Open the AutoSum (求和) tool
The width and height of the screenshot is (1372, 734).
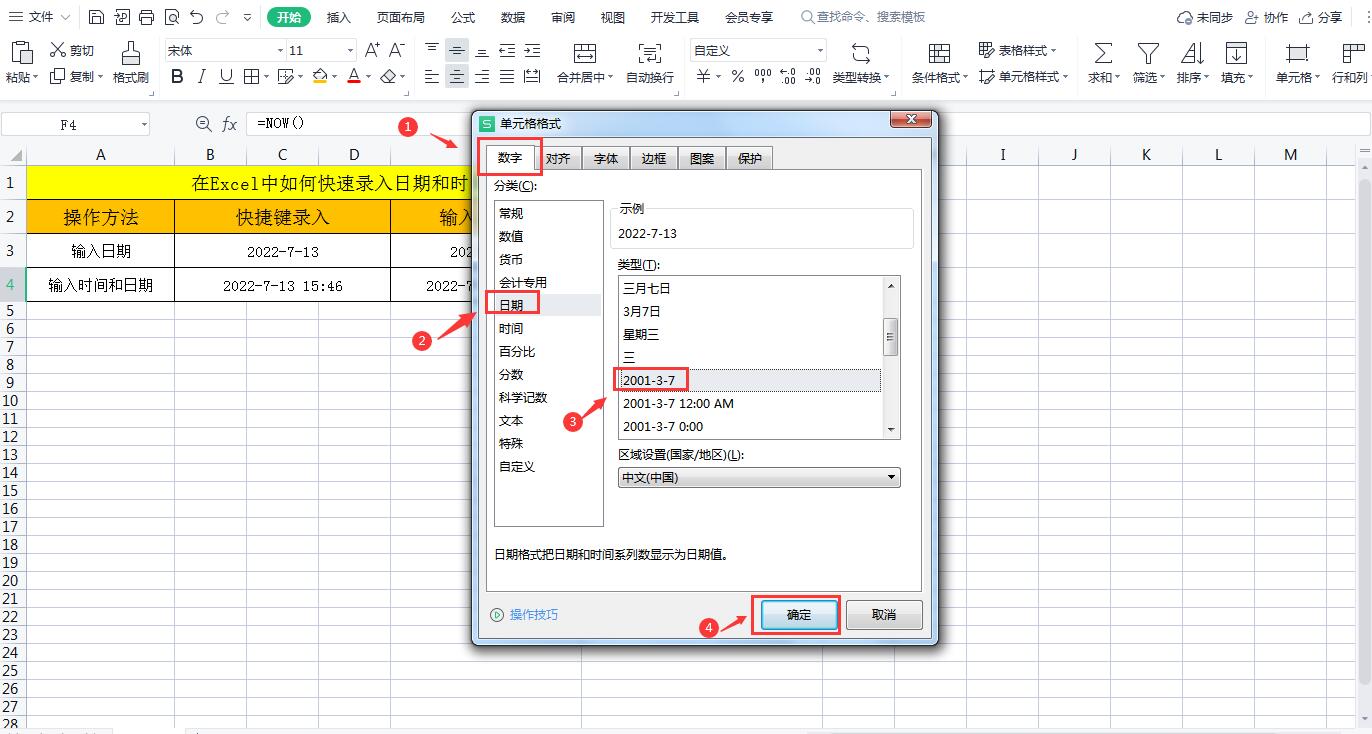[1102, 55]
